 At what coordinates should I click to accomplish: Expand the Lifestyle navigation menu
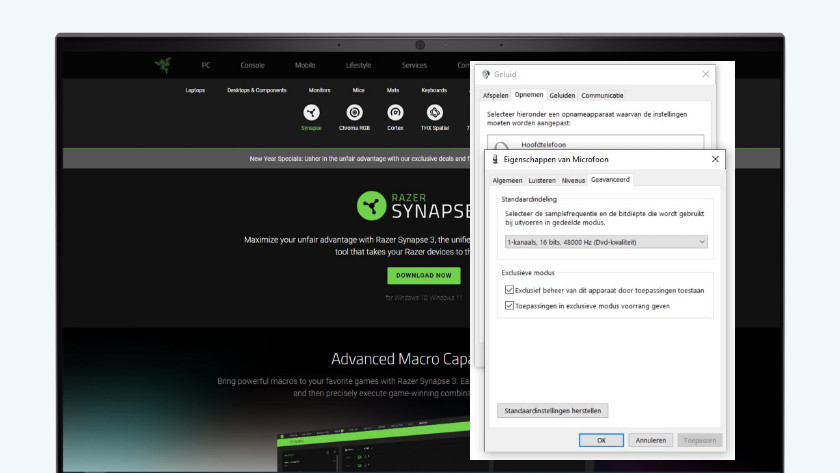pyautogui.click(x=358, y=65)
